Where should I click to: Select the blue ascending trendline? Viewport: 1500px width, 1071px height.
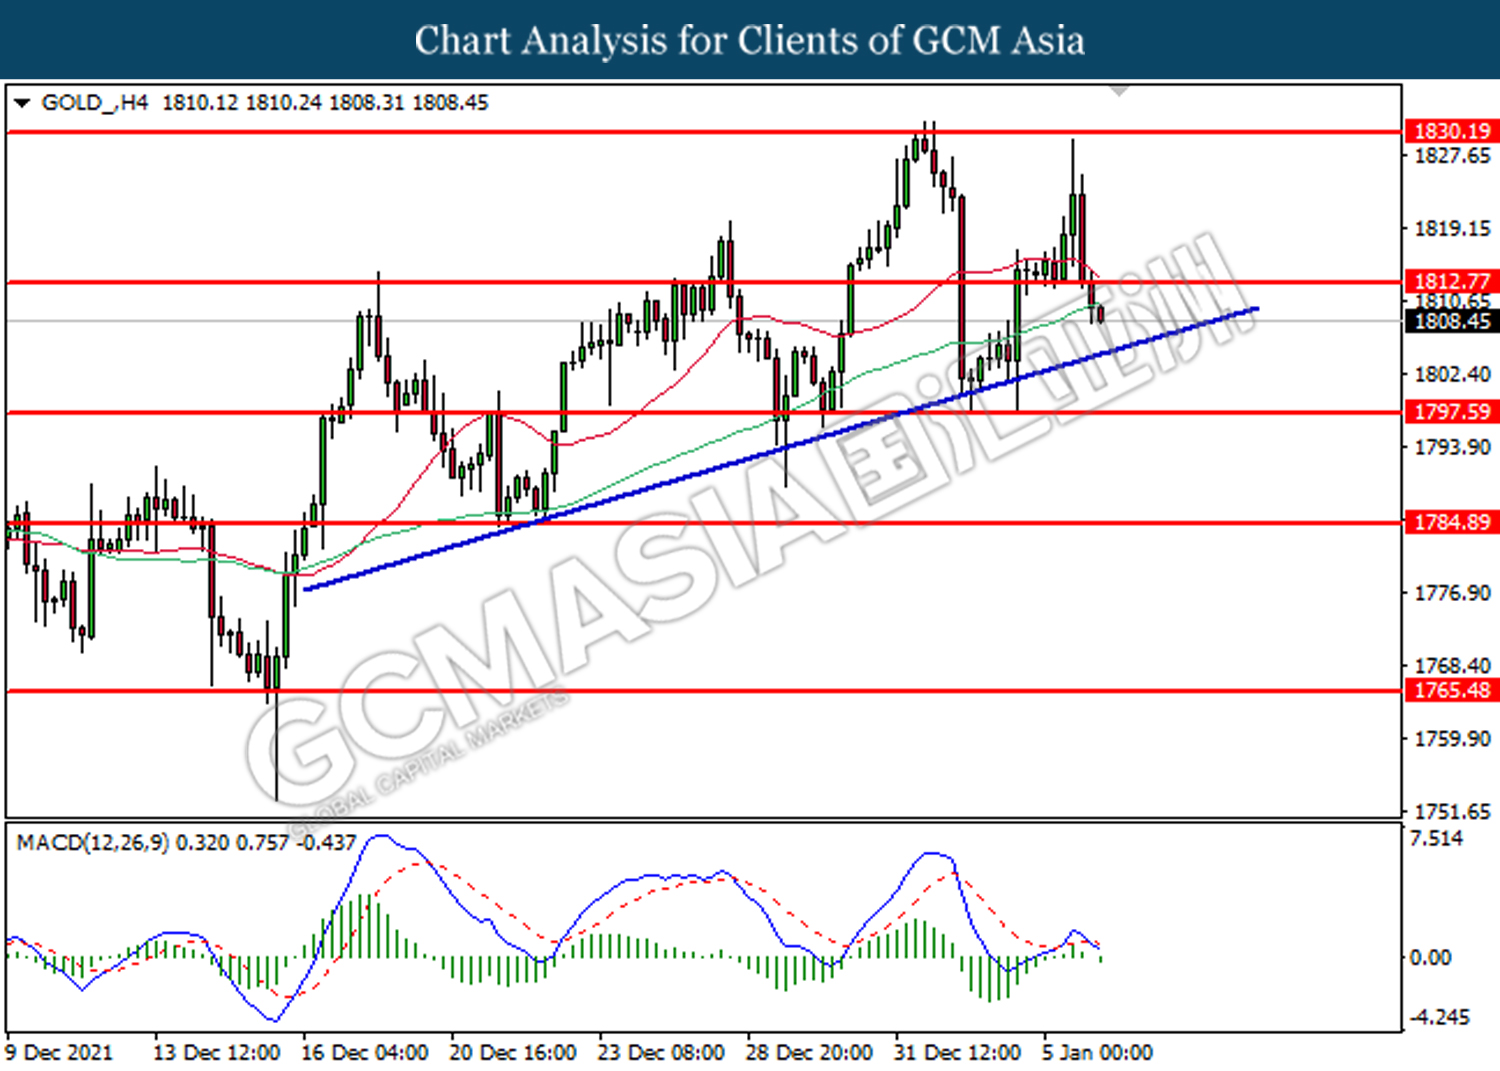(x=780, y=449)
